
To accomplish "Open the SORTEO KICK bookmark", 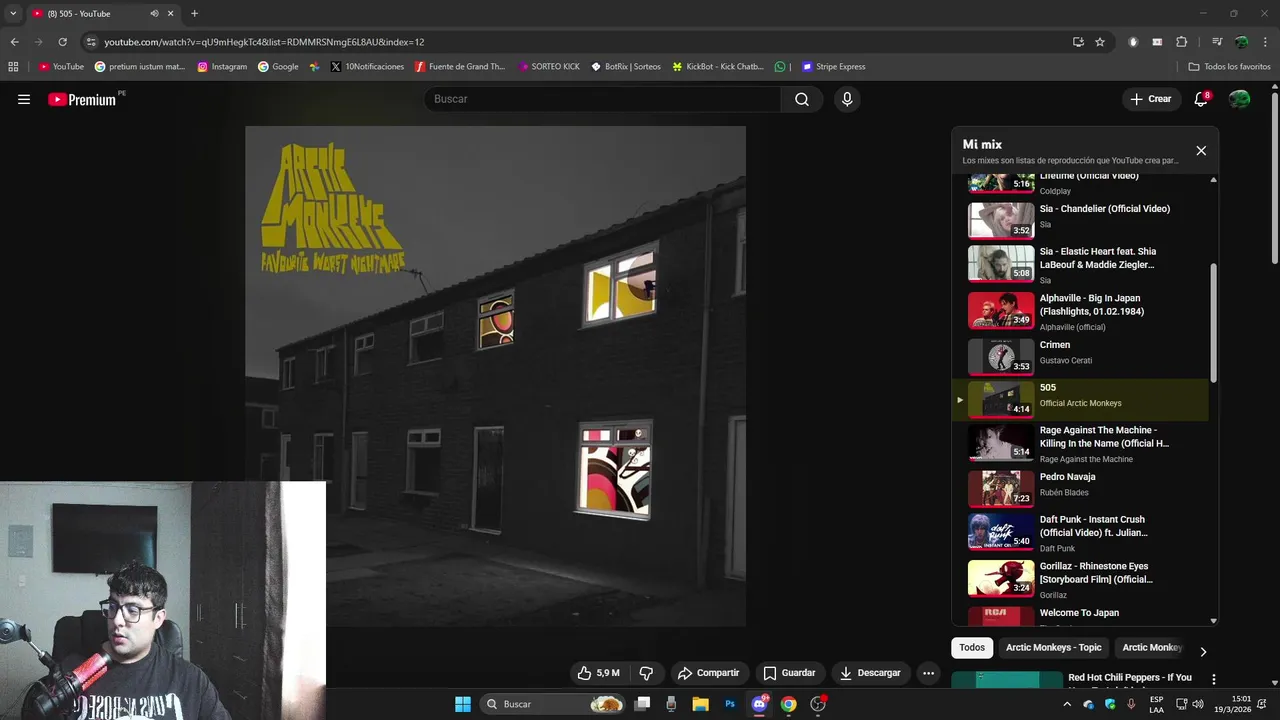I will pyautogui.click(x=548, y=67).
